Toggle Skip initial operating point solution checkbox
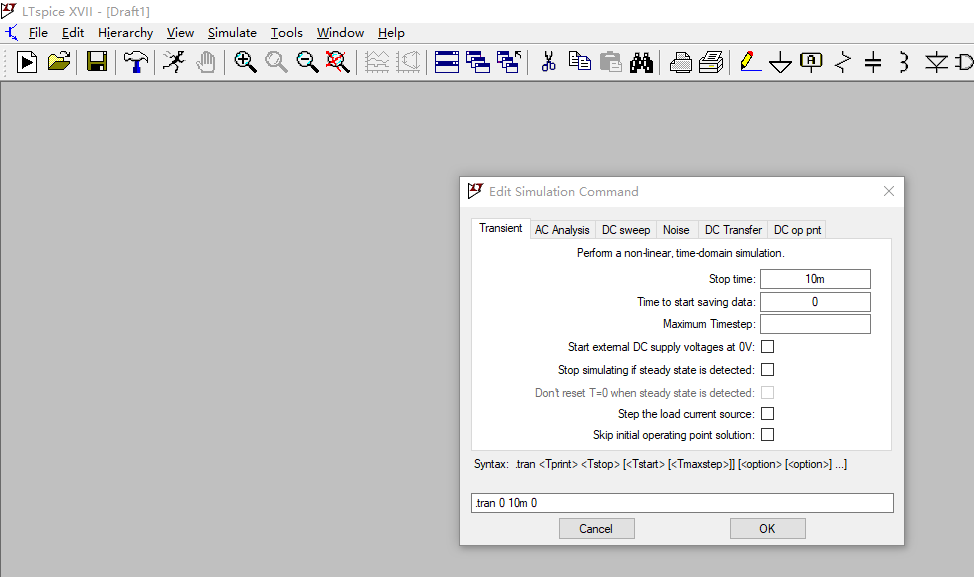This screenshot has width=974, height=577. 768,435
